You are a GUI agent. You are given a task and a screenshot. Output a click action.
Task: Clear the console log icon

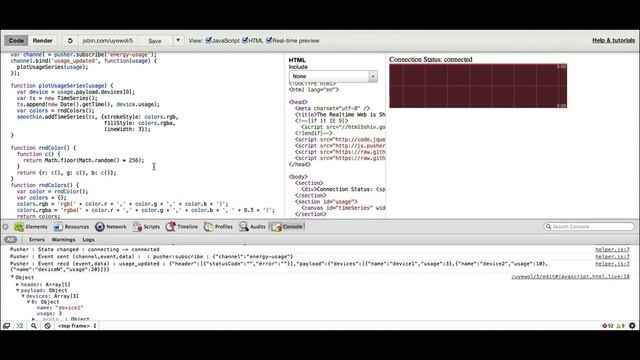pyautogui.click(x=47, y=326)
